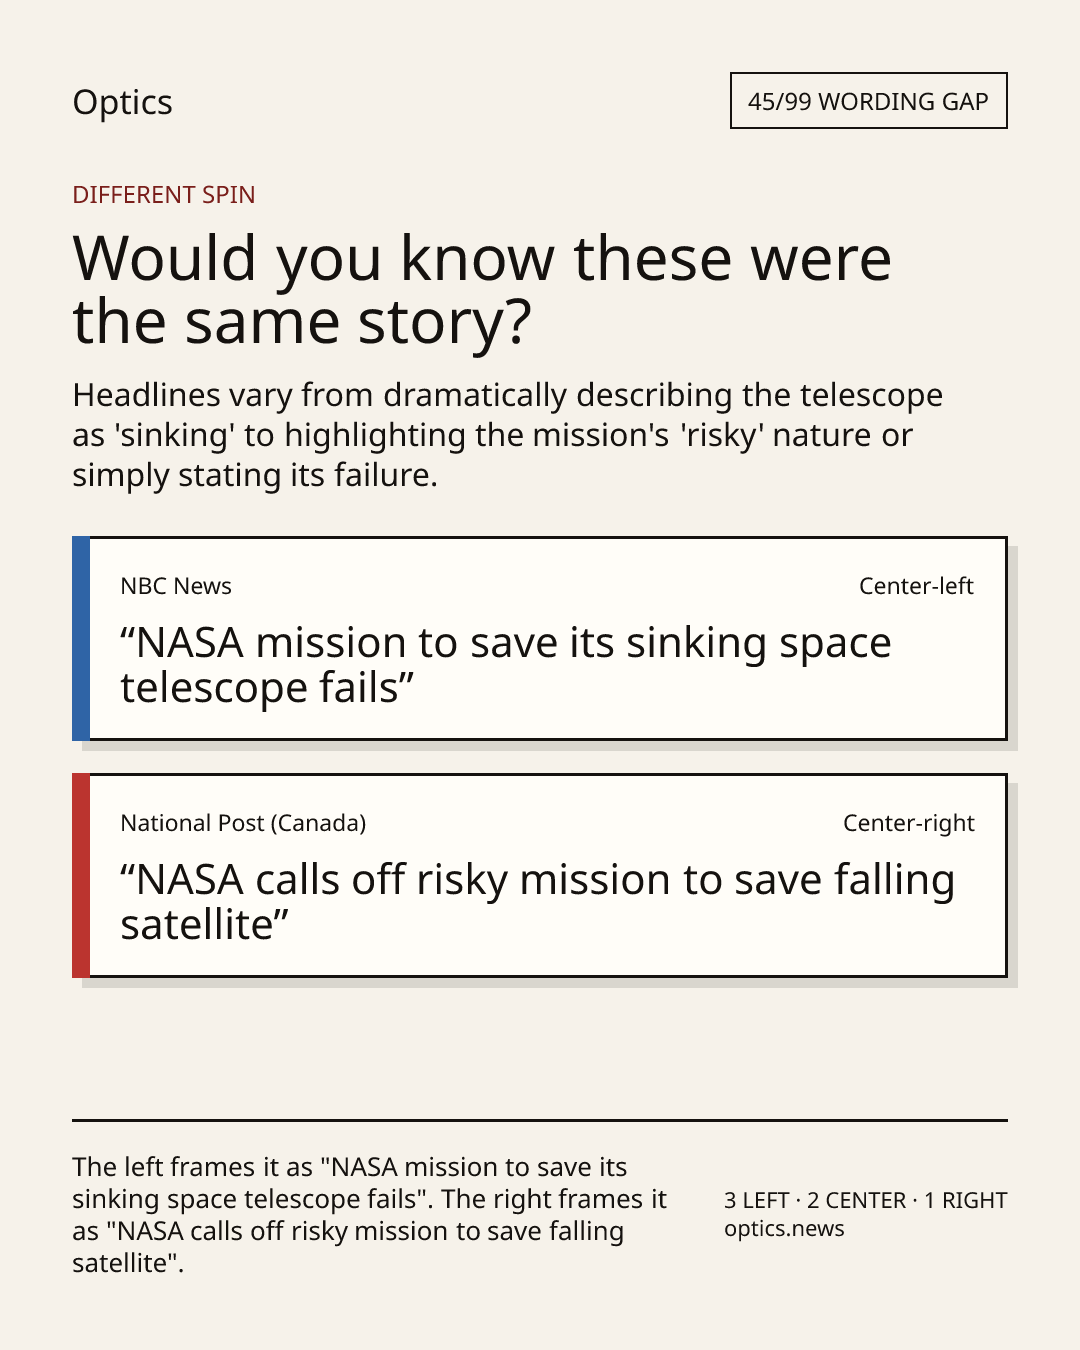Open the 'Would you know these were' headline
1080x1350 pixels.
coord(482,289)
